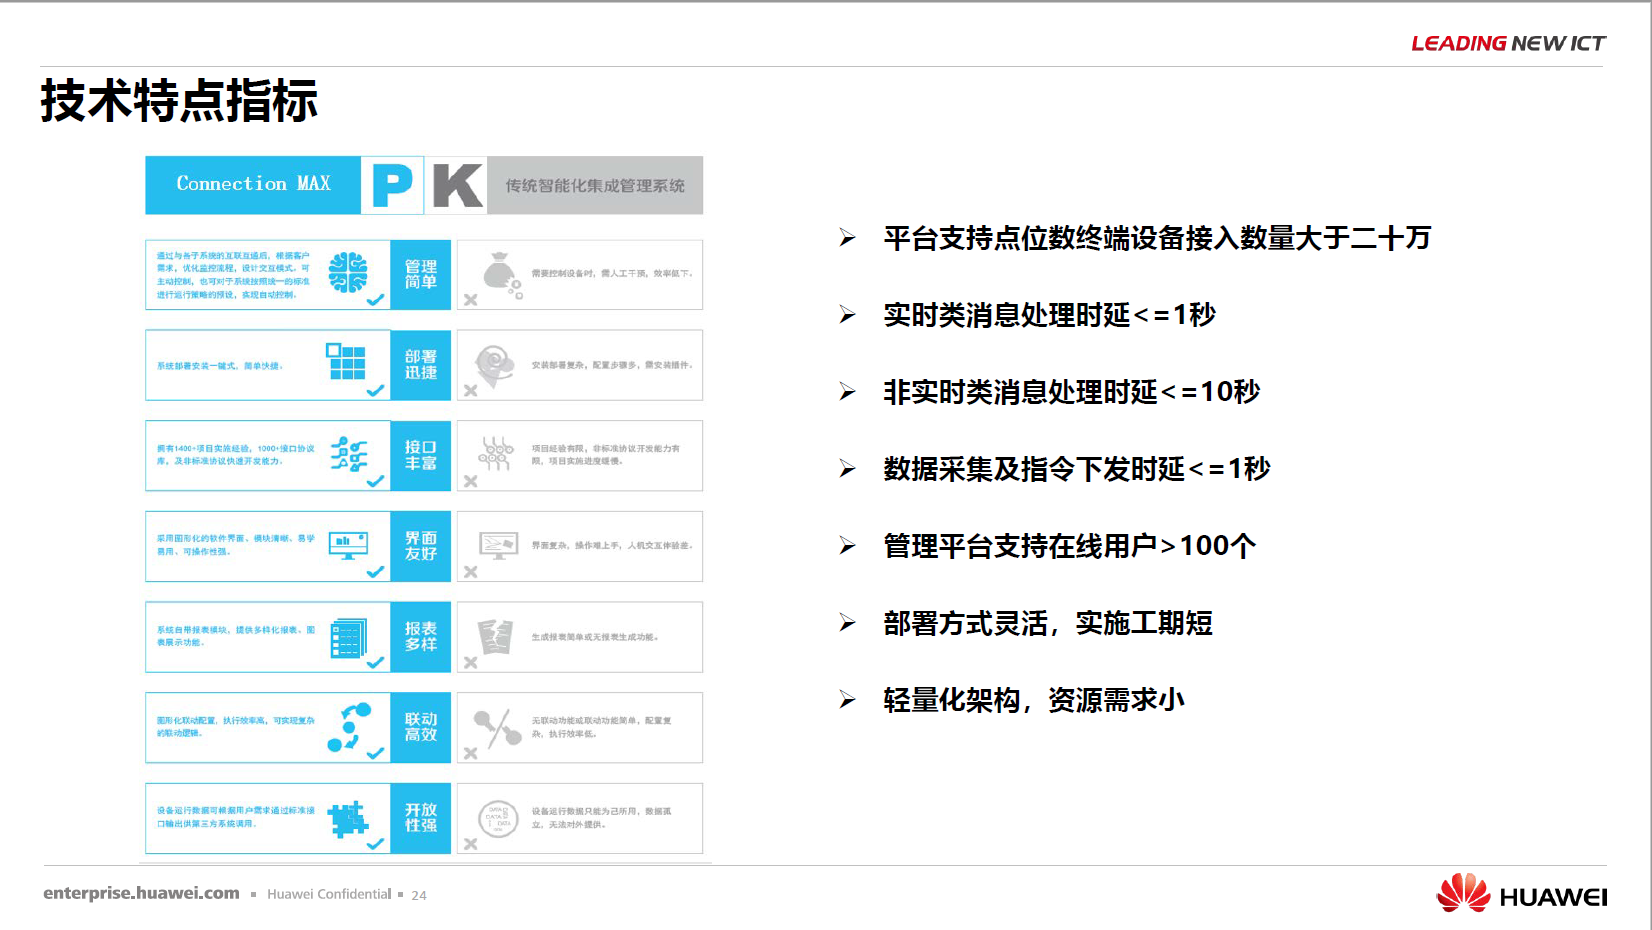Click the slide title 技术特点指标
Image resolution: width=1652 pixels, height=930 pixels.
coord(179,101)
